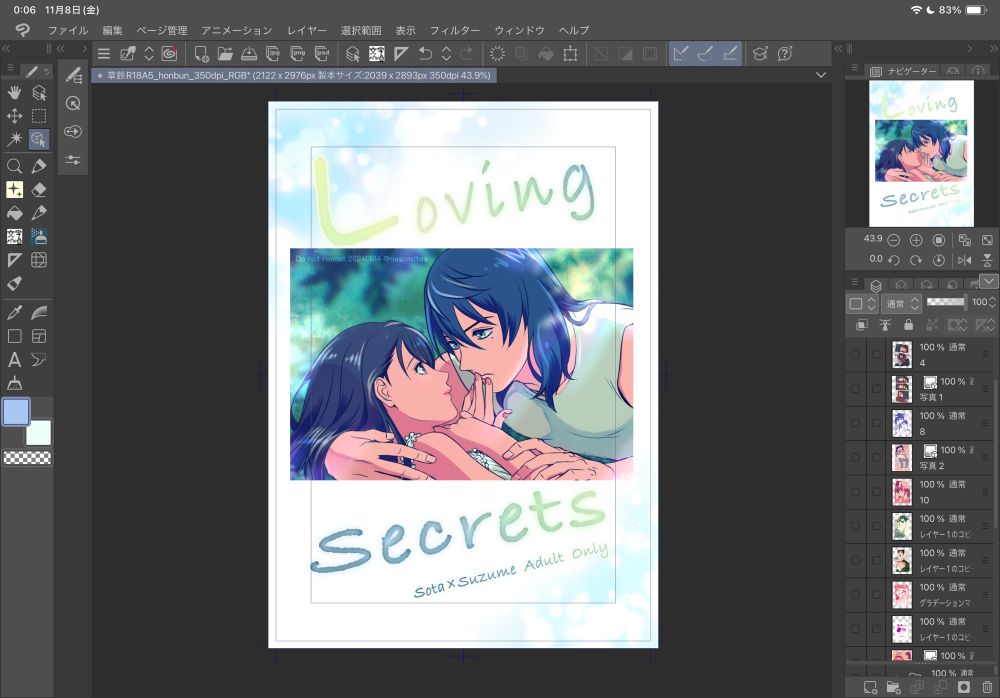The image size is (1000, 698).
Task: Collapse the right palette dock double chevron
Action: click(x=994, y=48)
